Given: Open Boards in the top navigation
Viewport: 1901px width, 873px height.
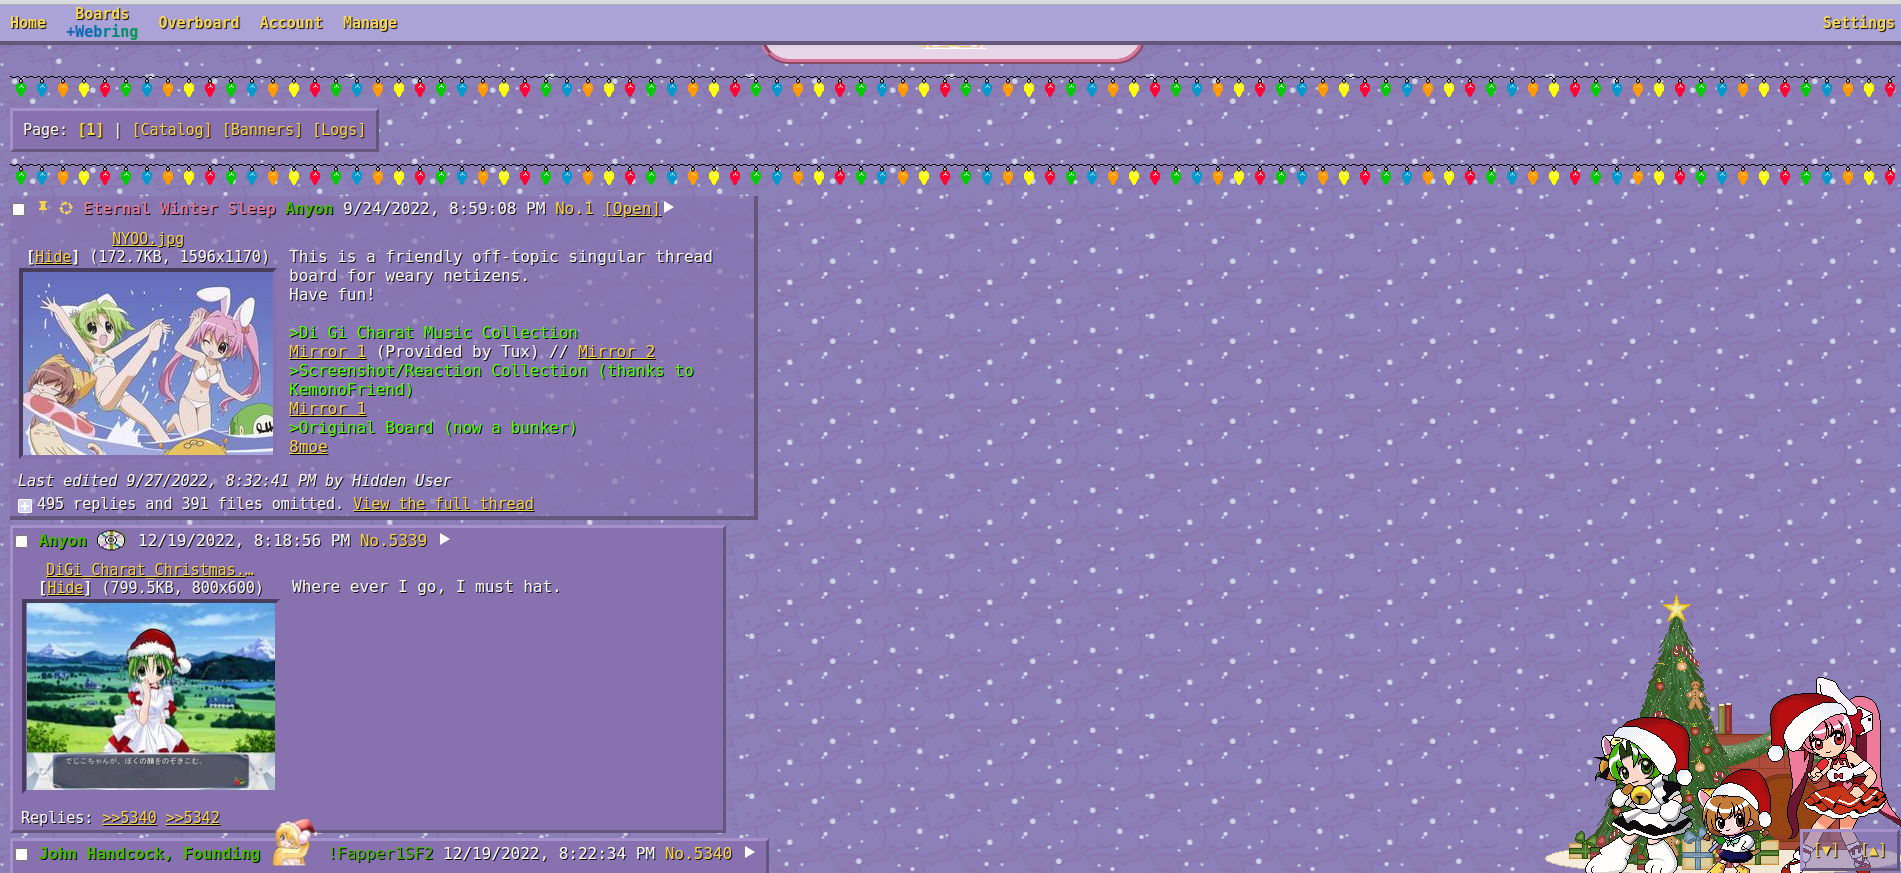Looking at the screenshot, I should 102,14.
